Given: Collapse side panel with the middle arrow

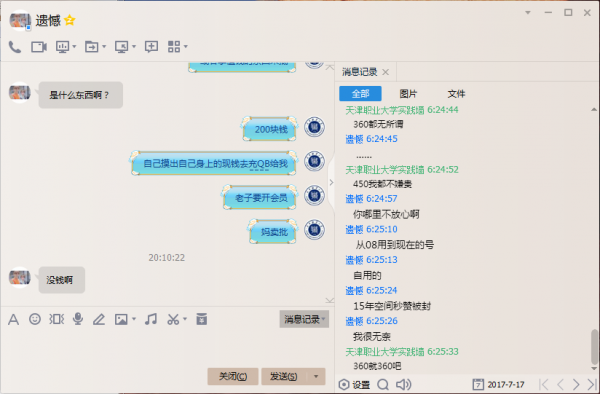Looking at the screenshot, I should [331, 182].
